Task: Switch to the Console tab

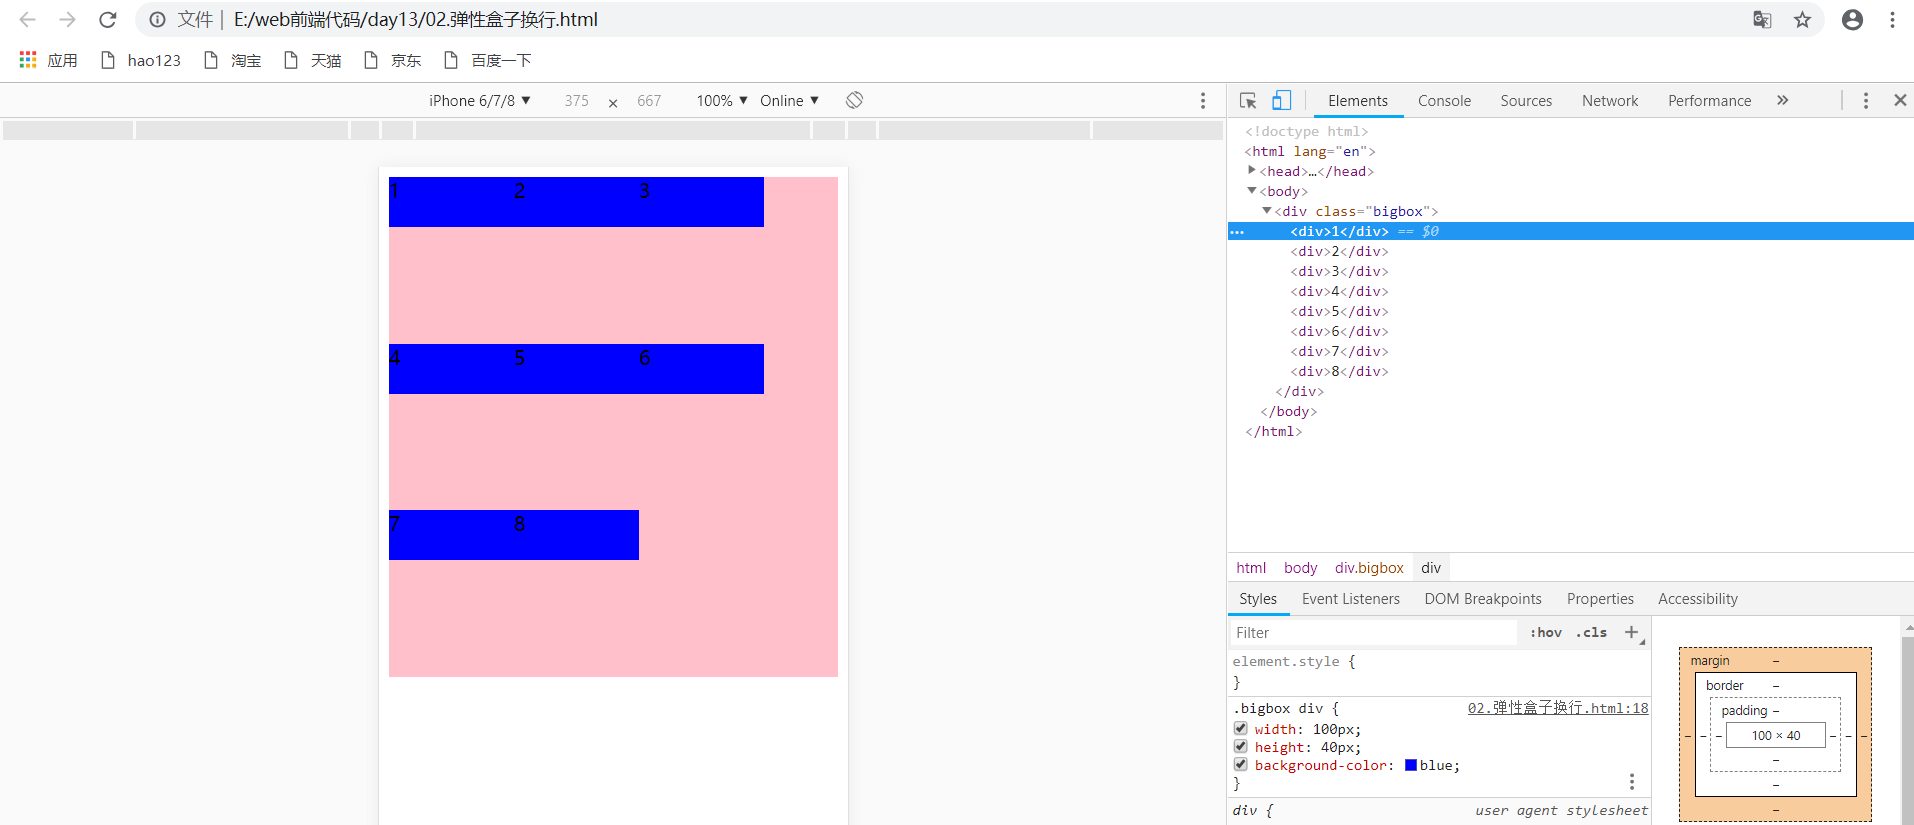Action: pos(1444,101)
